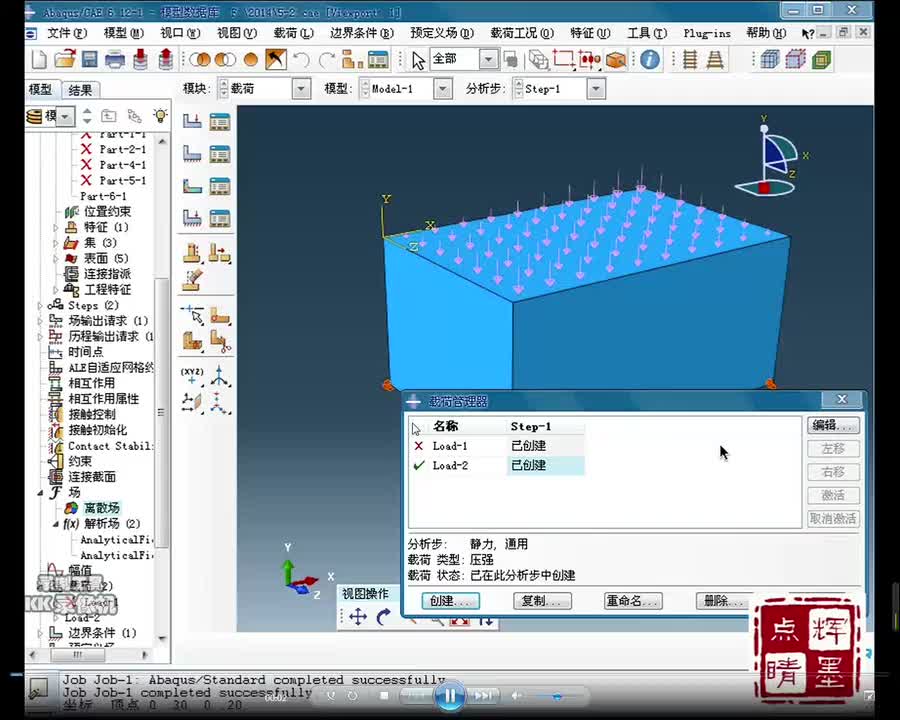Click the Create Load Case icon
The image size is (900, 720).
(x=192, y=218)
